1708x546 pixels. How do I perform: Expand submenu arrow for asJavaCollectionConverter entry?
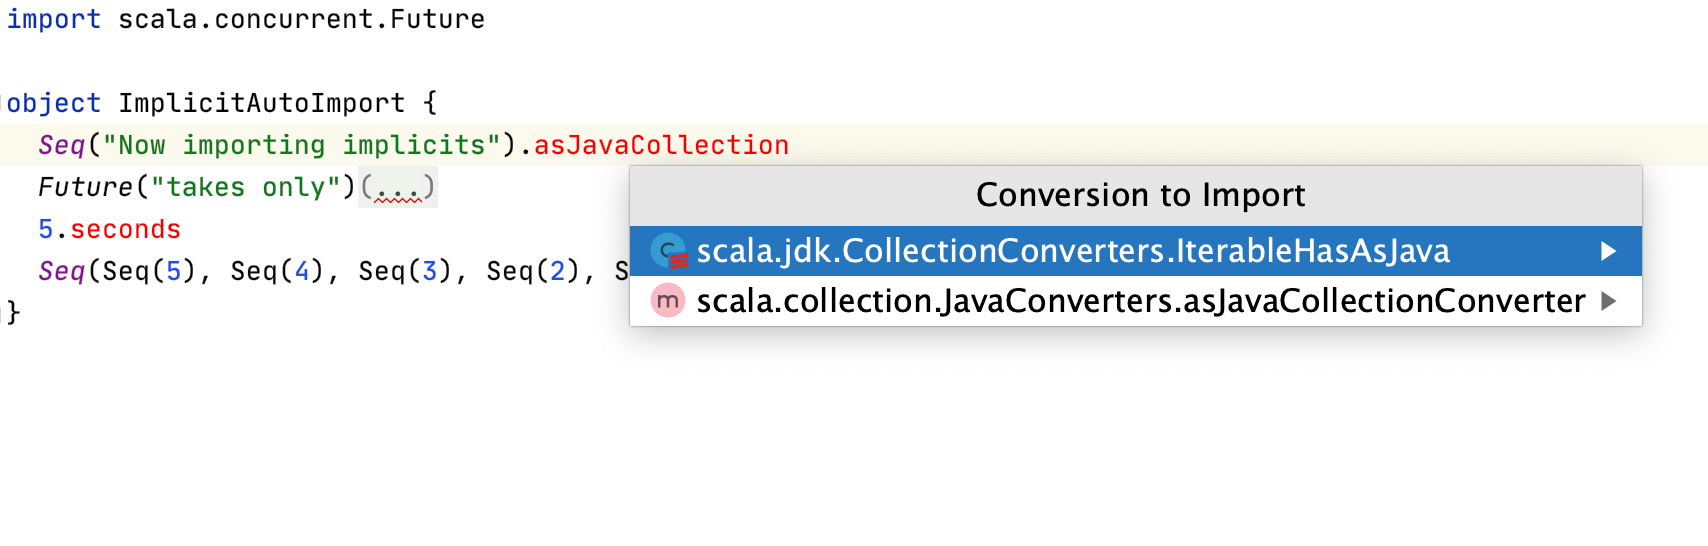coord(1608,301)
